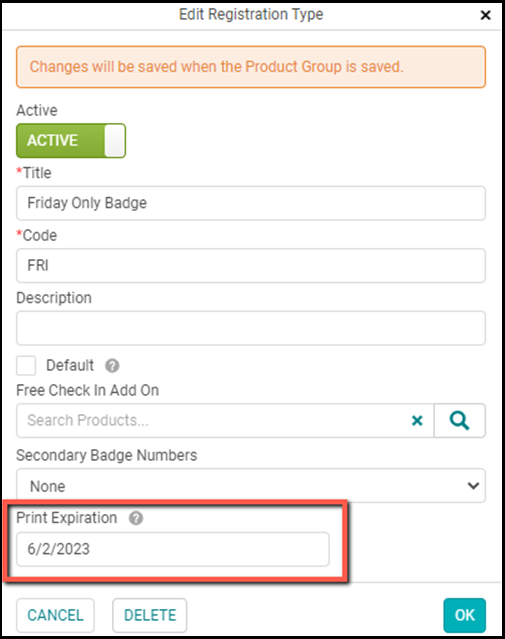Click the empty Description field
The width and height of the screenshot is (505, 639).
click(251, 328)
